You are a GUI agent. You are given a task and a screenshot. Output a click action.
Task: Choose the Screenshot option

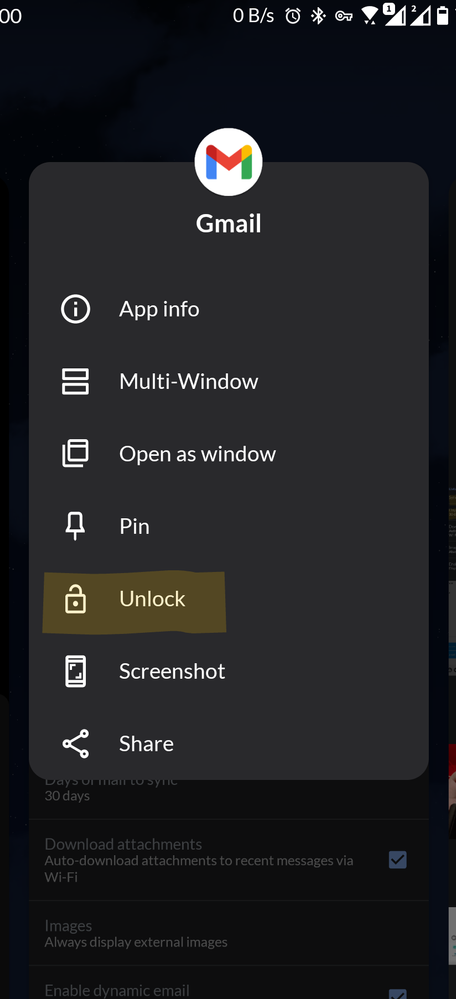click(x=228, y=672)
